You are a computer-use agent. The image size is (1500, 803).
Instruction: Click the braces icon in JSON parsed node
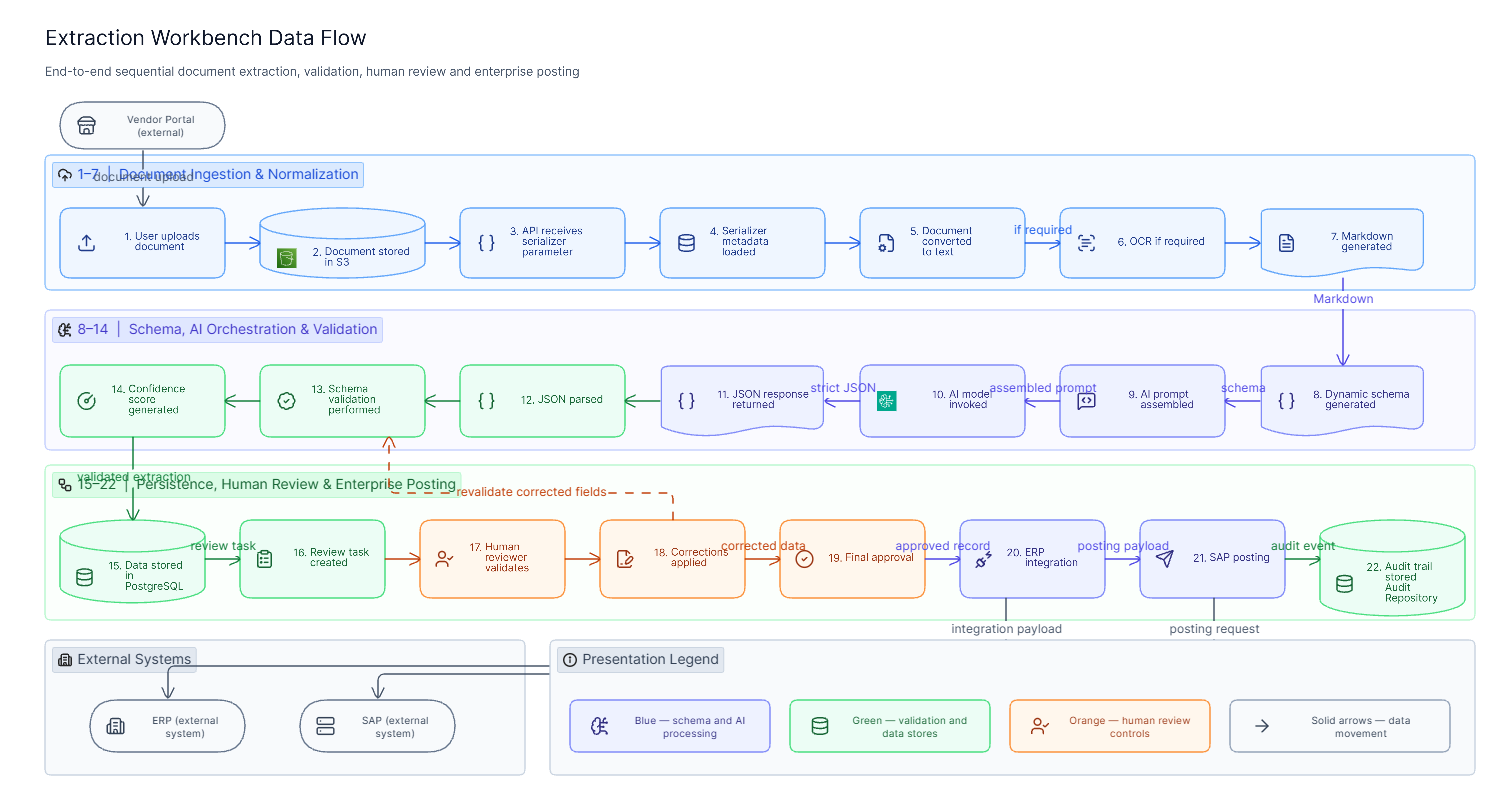pos(487,400)
